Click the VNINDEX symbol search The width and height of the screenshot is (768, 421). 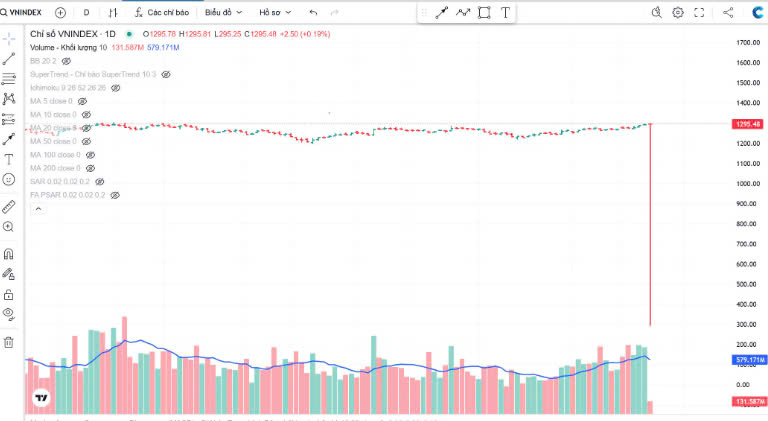coord(21,13)
